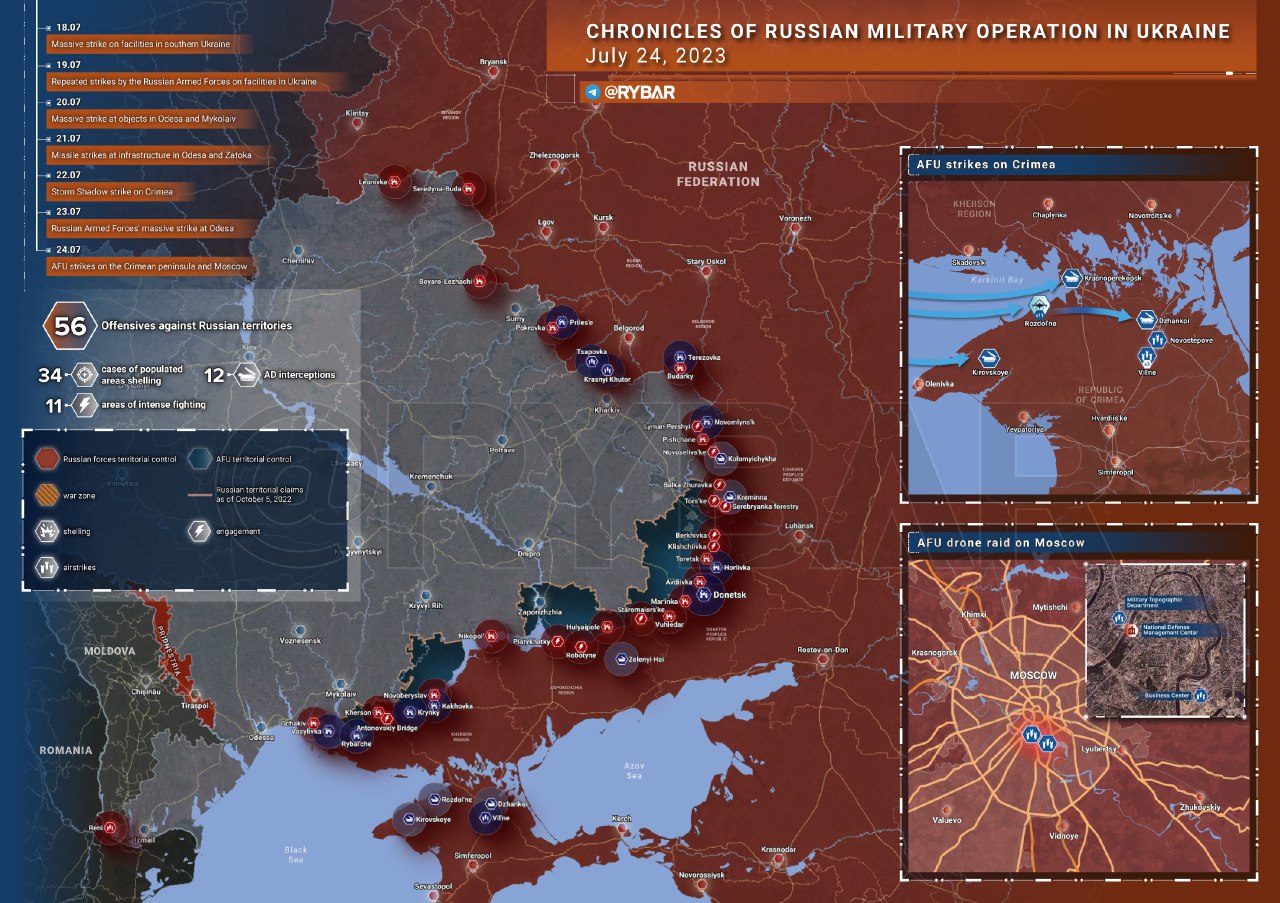Select the Business Center marker on Moscow inset
1280x903 pixels.
(x=1201, y=695)
